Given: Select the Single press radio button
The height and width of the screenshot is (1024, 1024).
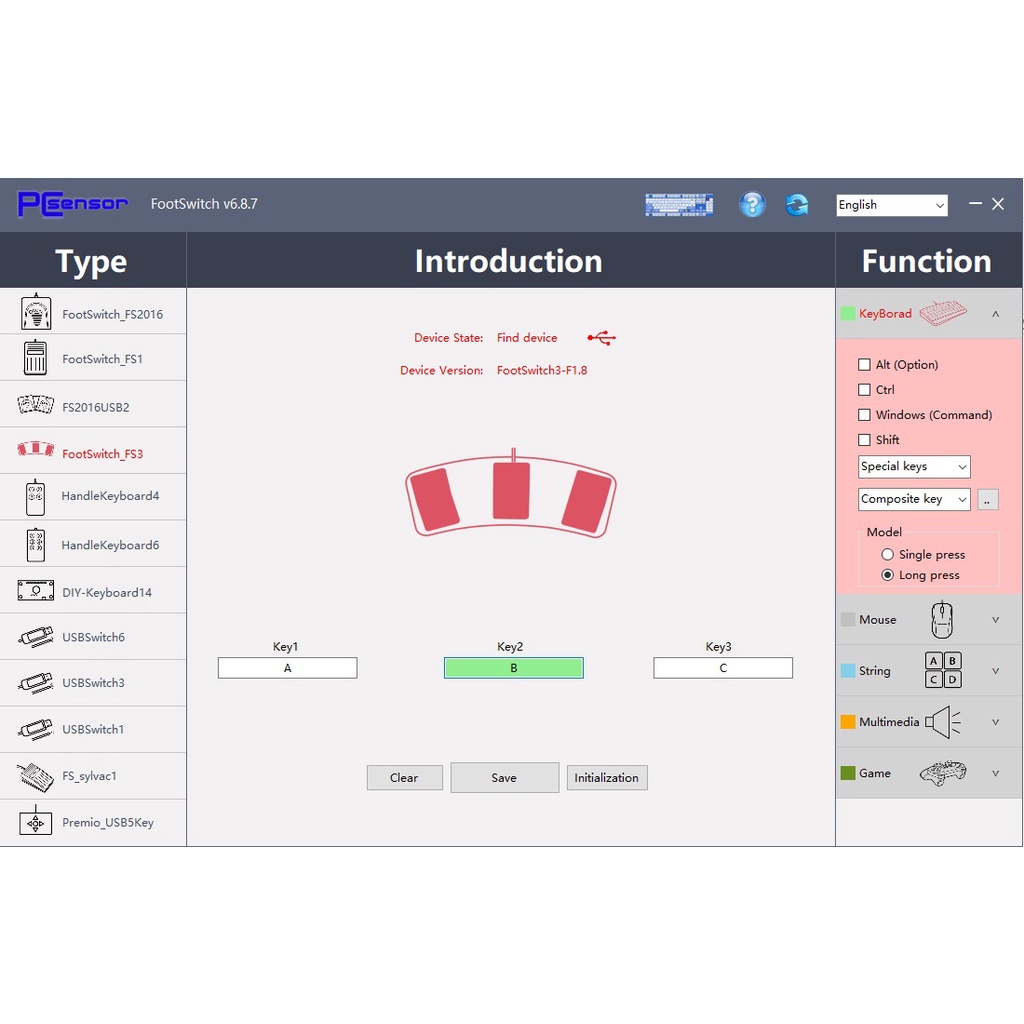Looking at the screenshot, I should click(x=887, y=555).
